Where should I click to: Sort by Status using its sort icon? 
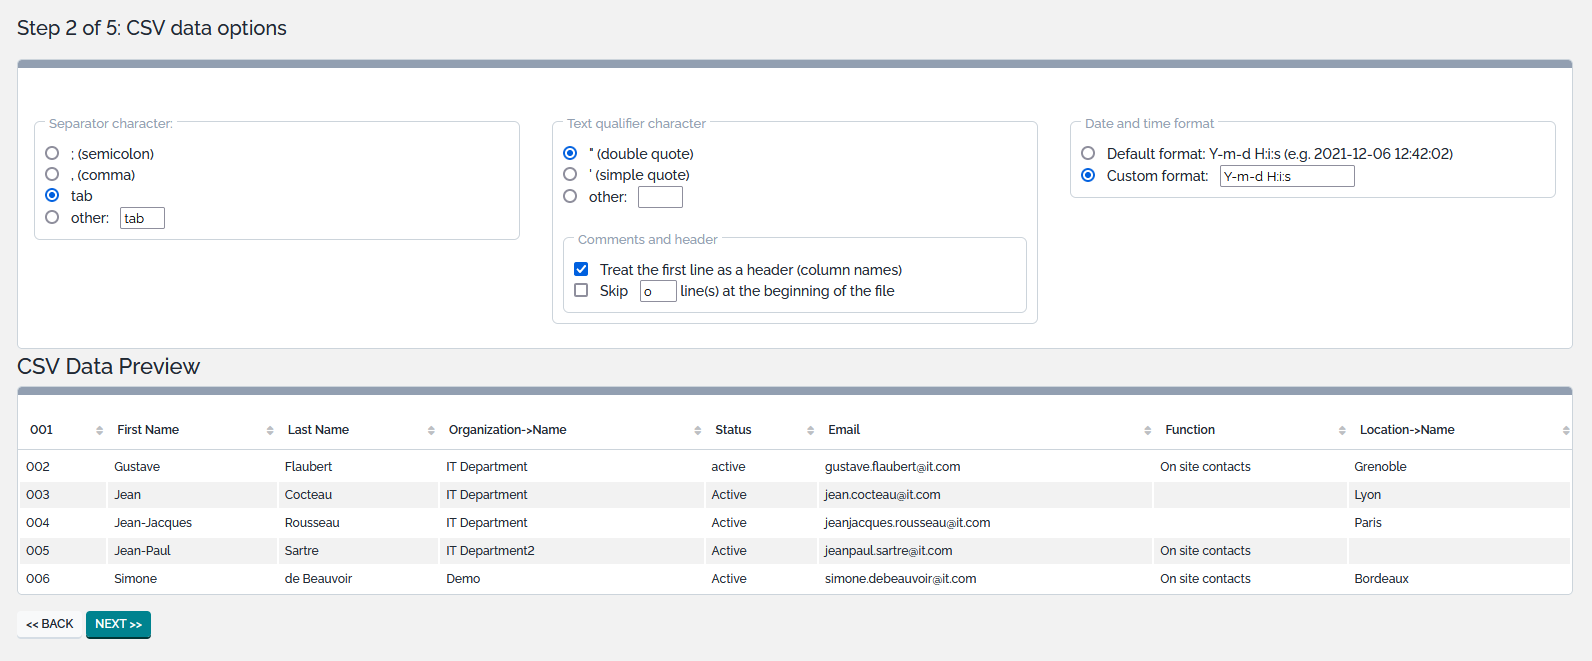coord(810,430)
